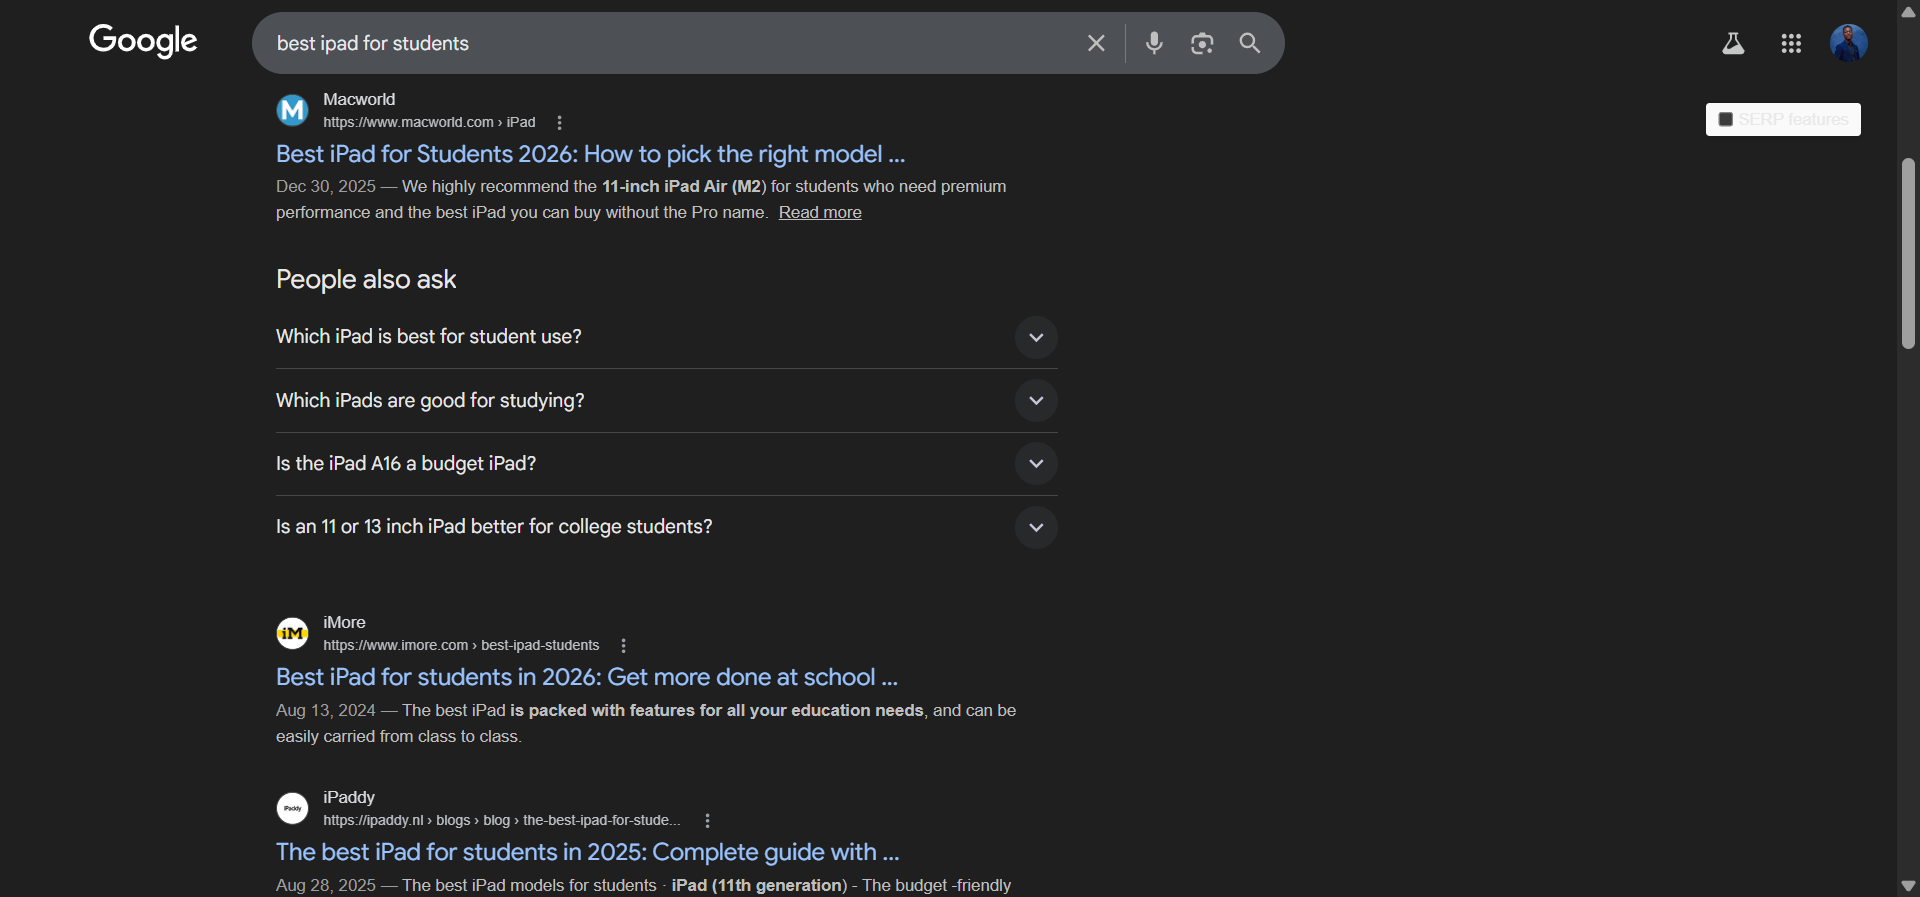Click the People also ask heading
This screenshot has height=897, width=1920.
(366, 279)
